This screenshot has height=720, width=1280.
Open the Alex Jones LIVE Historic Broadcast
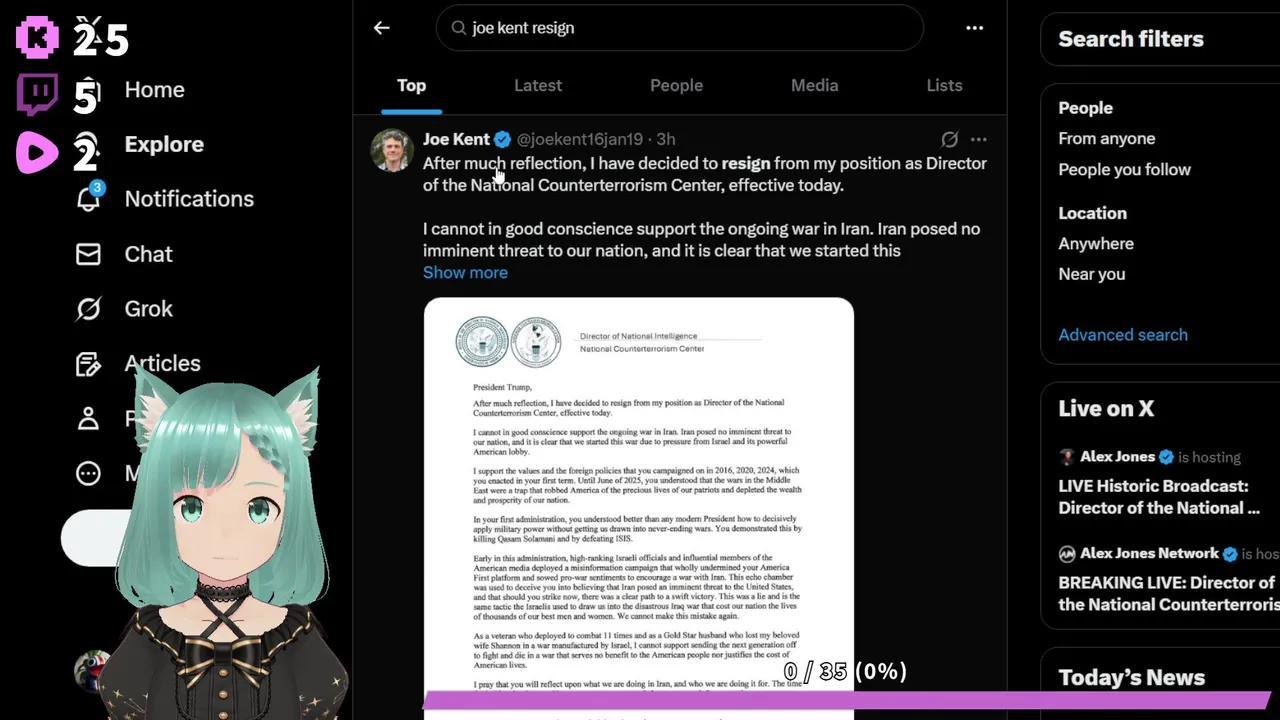(1160, 497)
